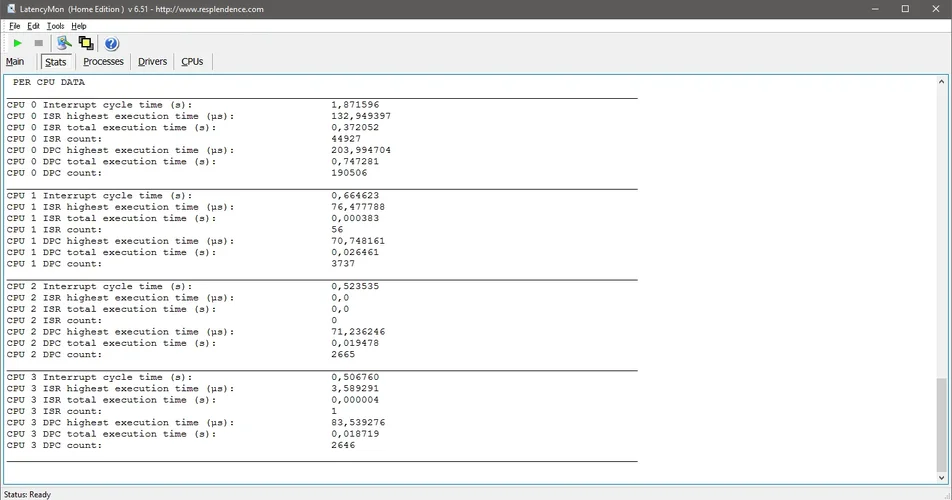The width and height of the screenshot is (952, 500).
Task: Click CPU 2 DPC total execution time 0,019478
Action: (355, 343)
